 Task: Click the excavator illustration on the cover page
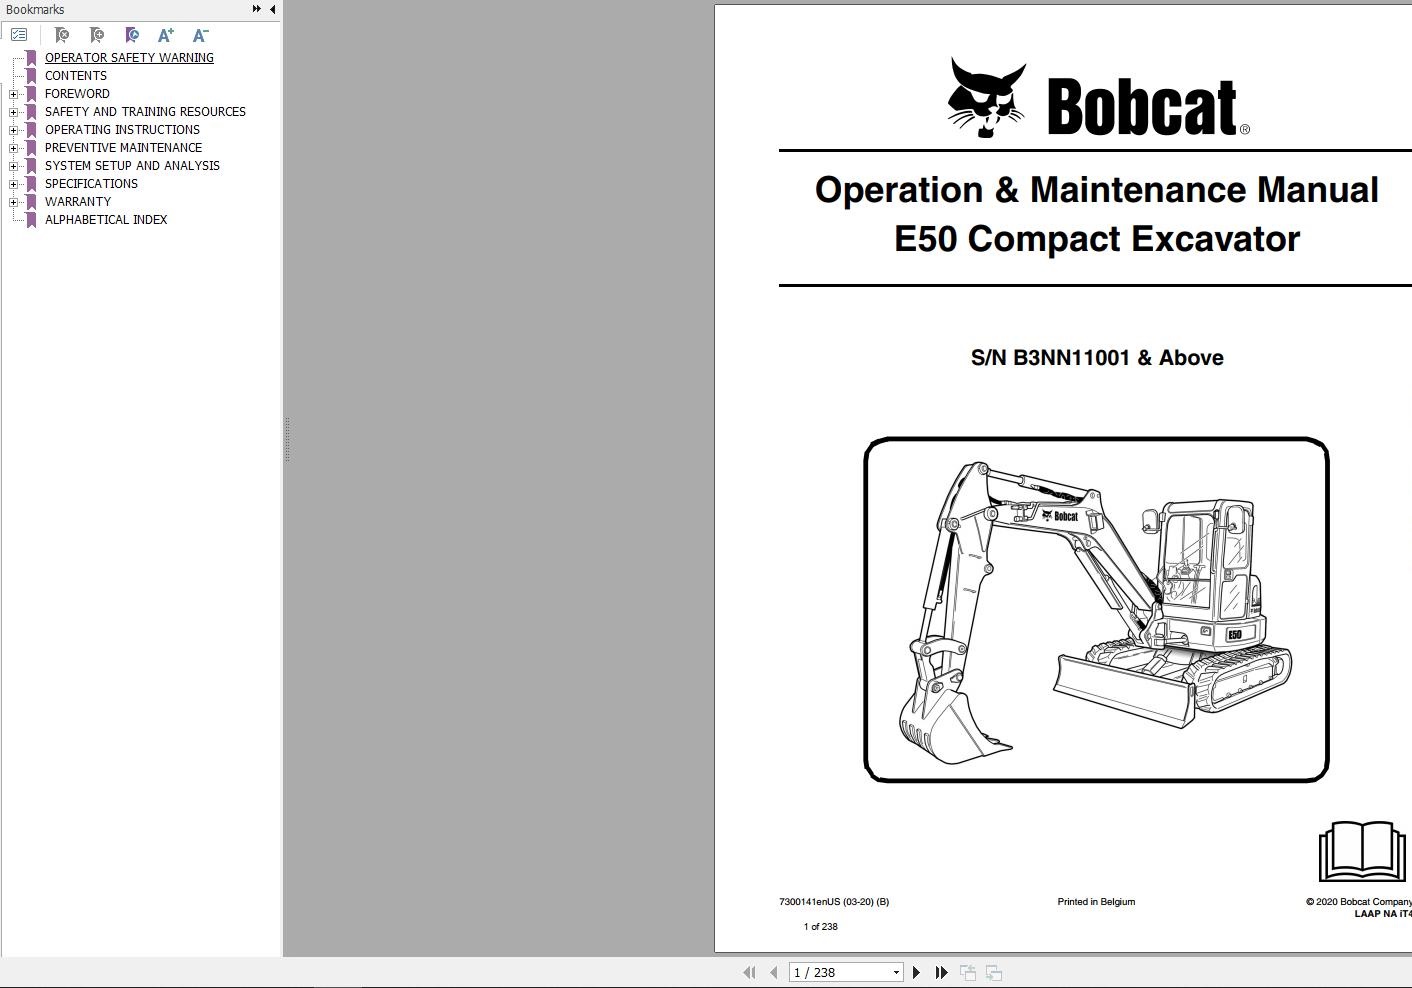click(x=1096, y=609)
